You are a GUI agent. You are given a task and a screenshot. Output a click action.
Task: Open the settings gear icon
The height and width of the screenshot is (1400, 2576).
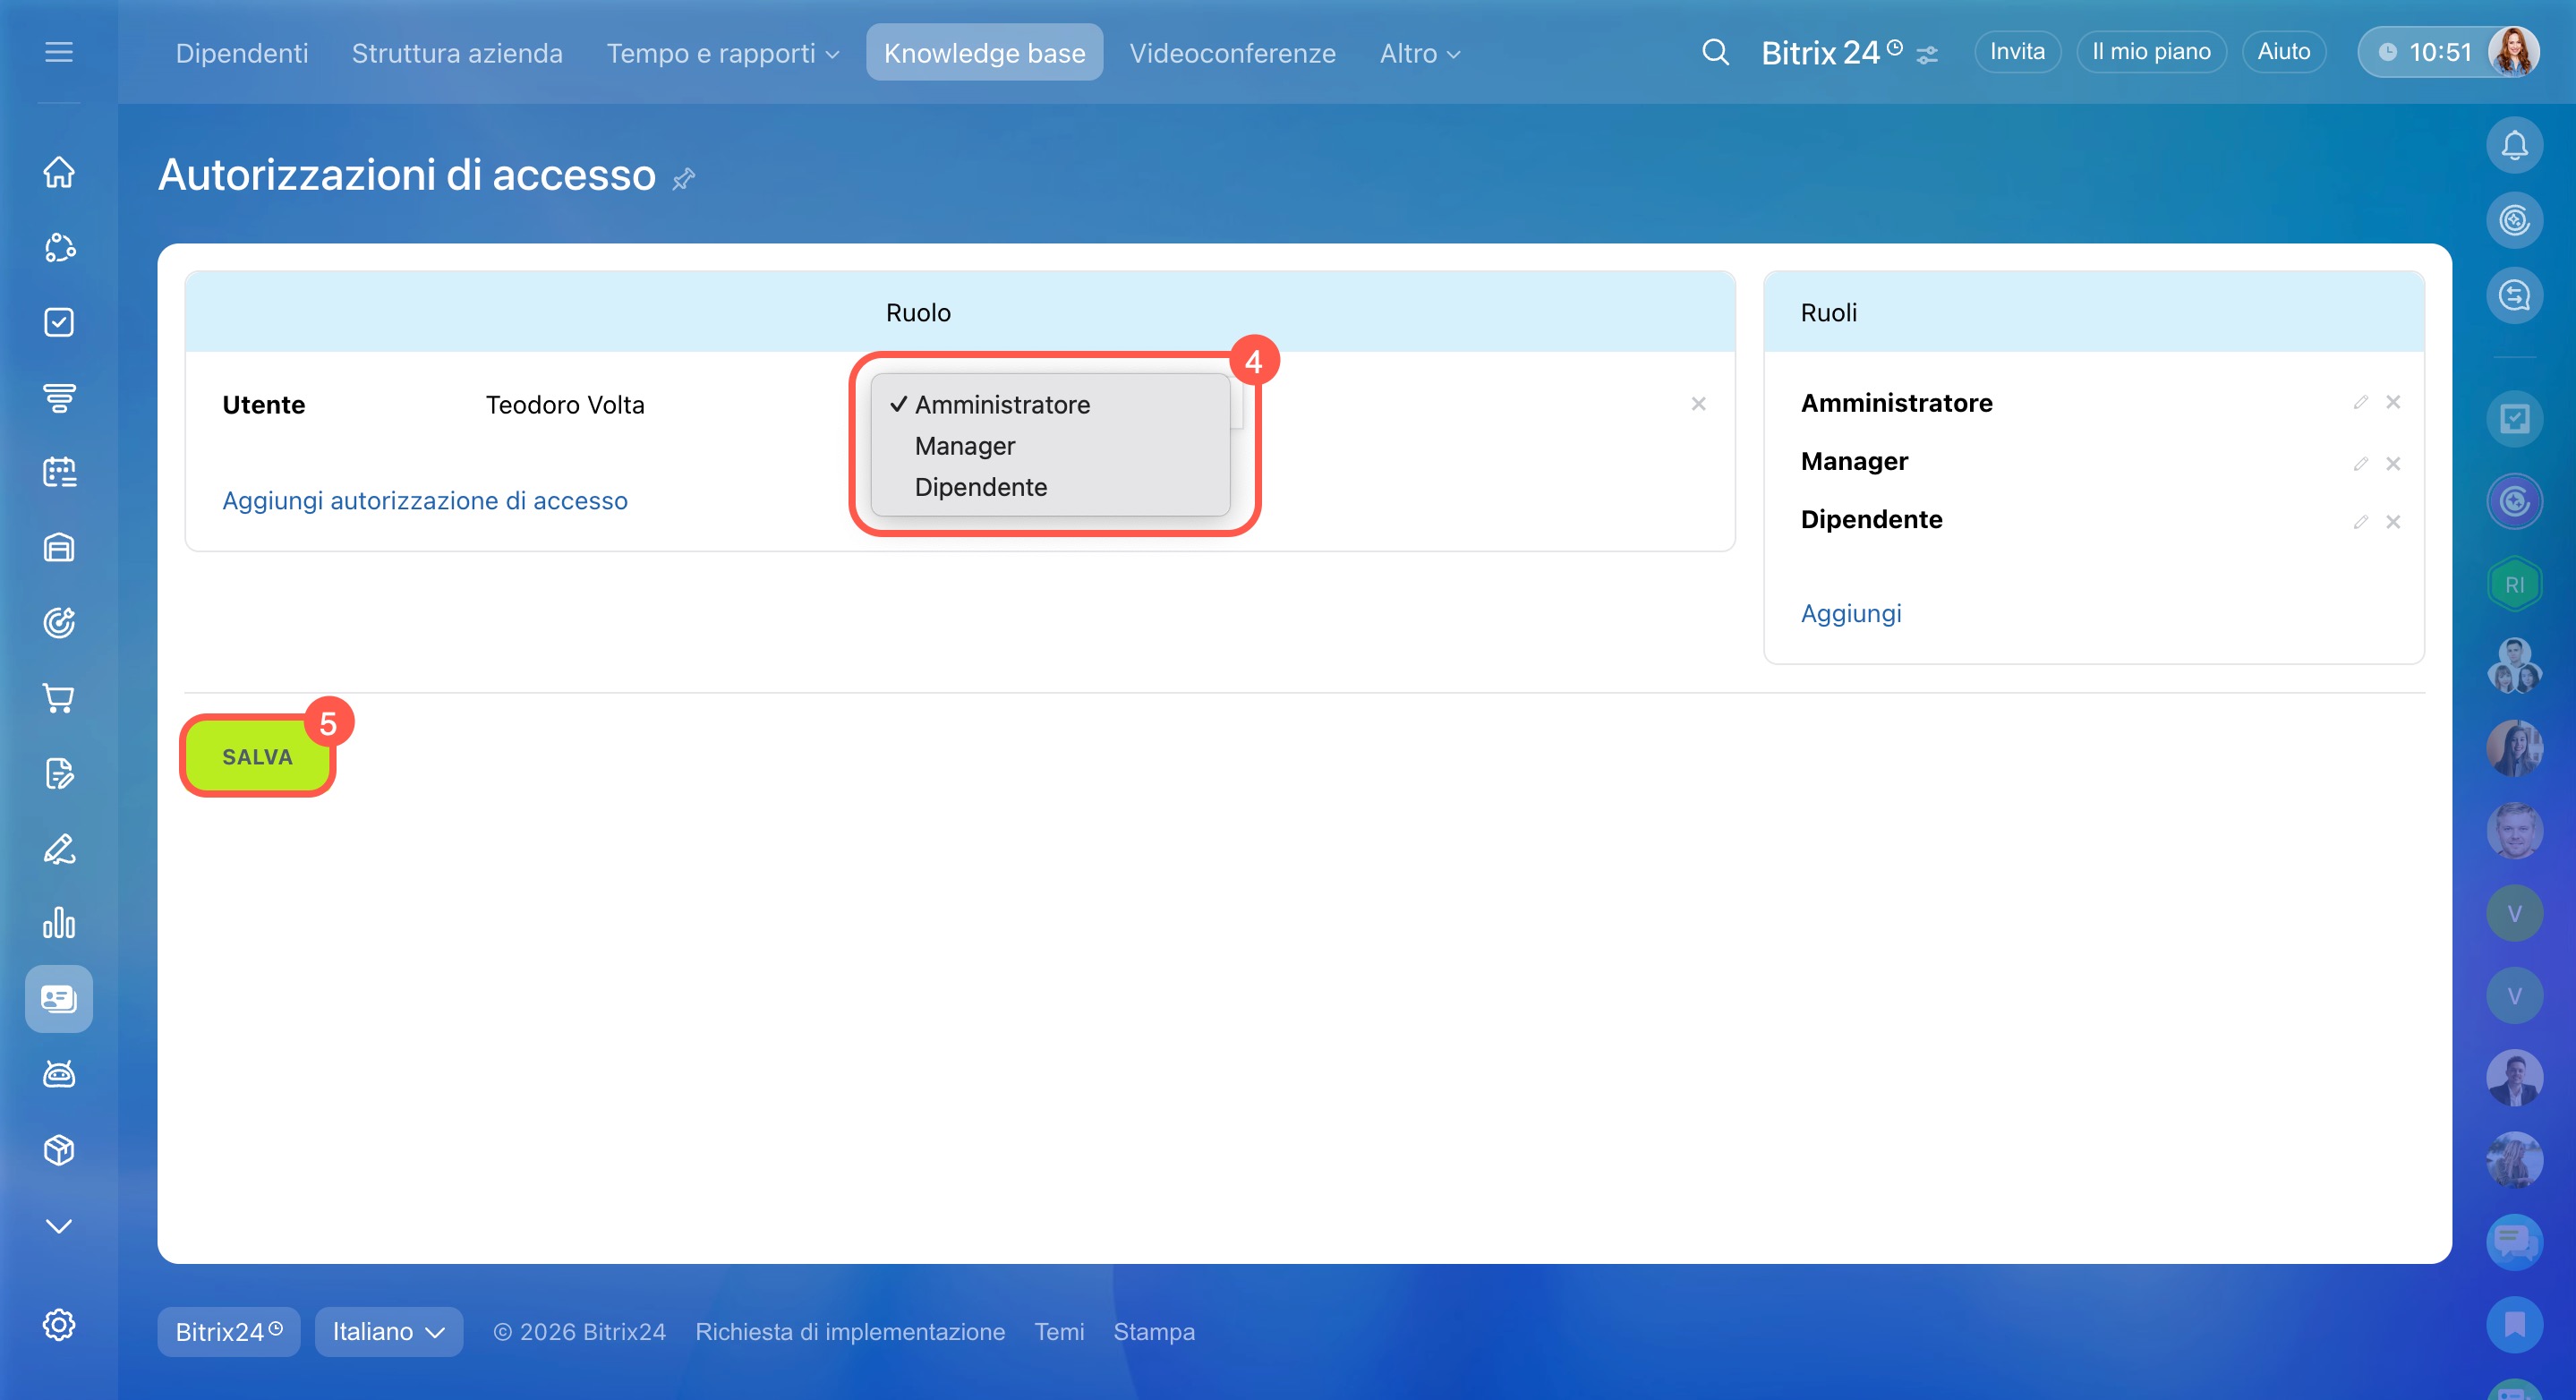click(x=59, y=1324)
